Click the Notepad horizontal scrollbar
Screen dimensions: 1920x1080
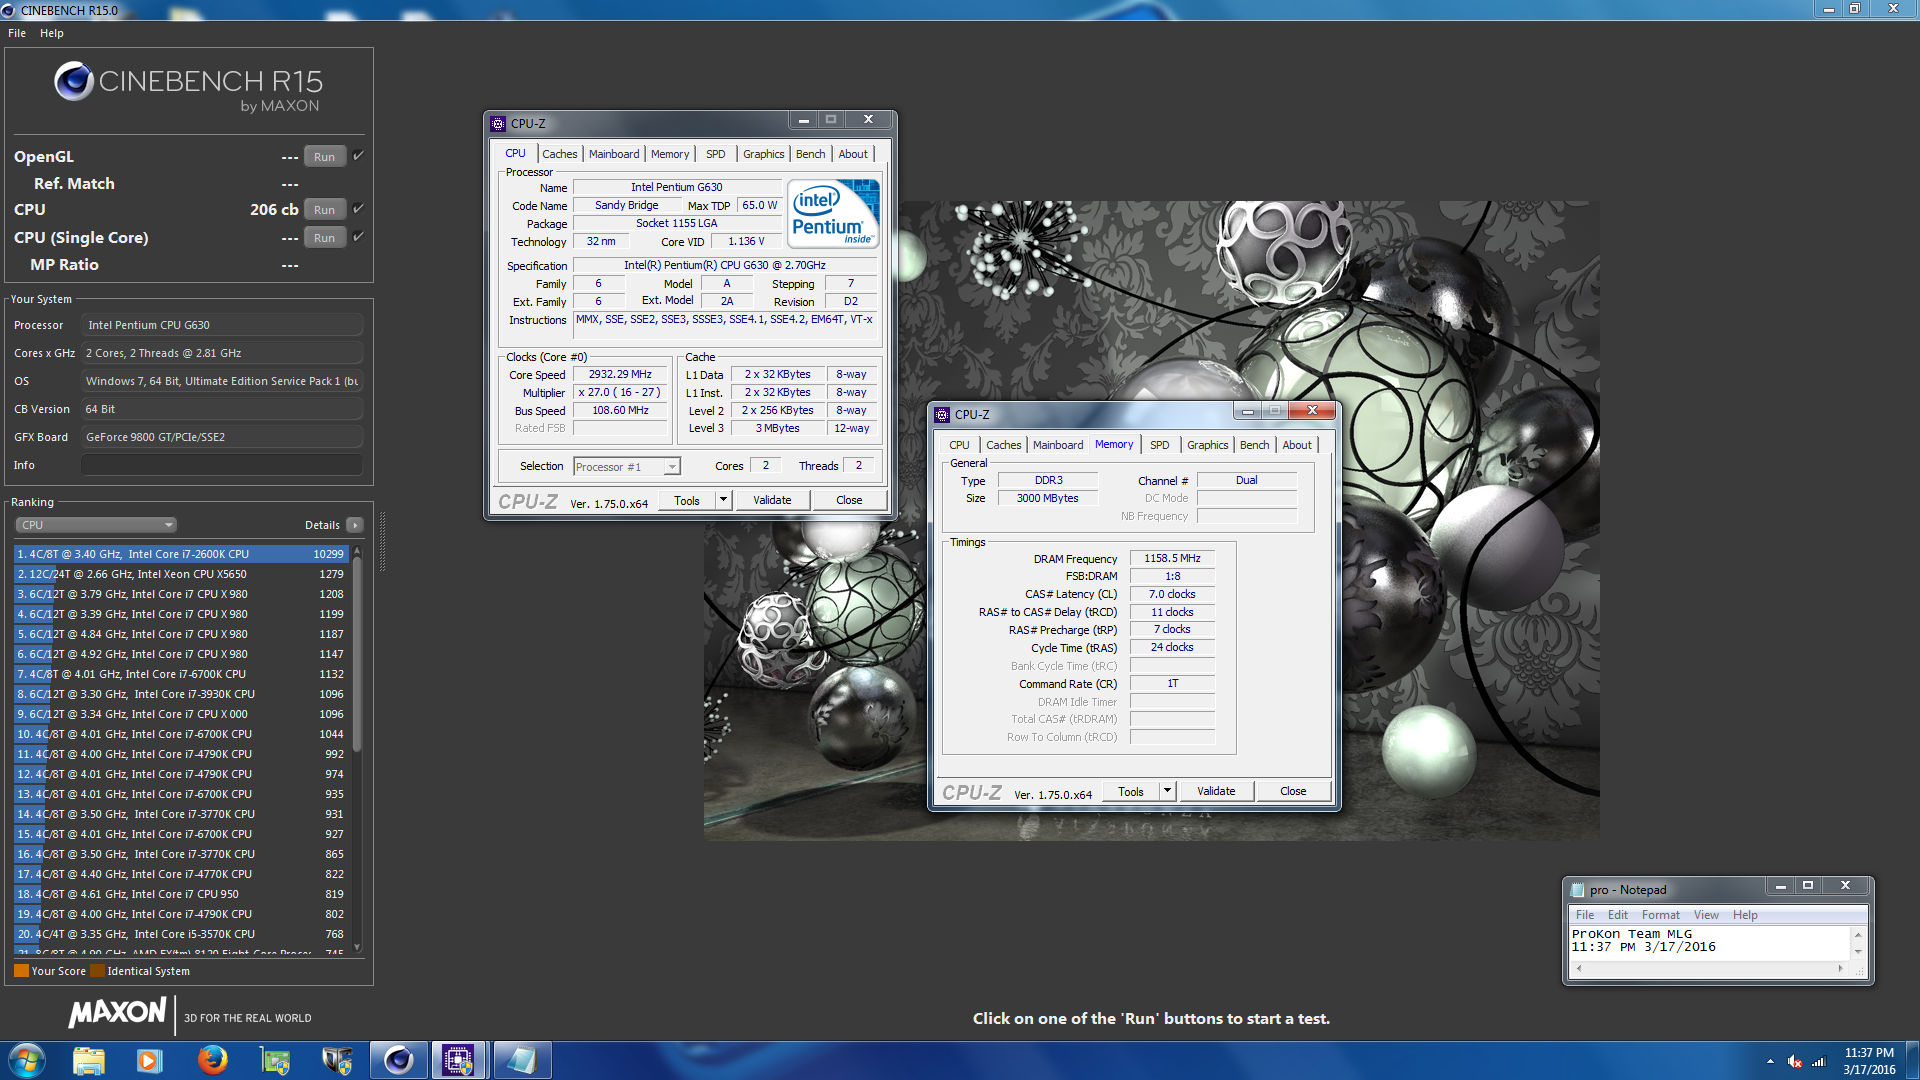pos(1710,968)
